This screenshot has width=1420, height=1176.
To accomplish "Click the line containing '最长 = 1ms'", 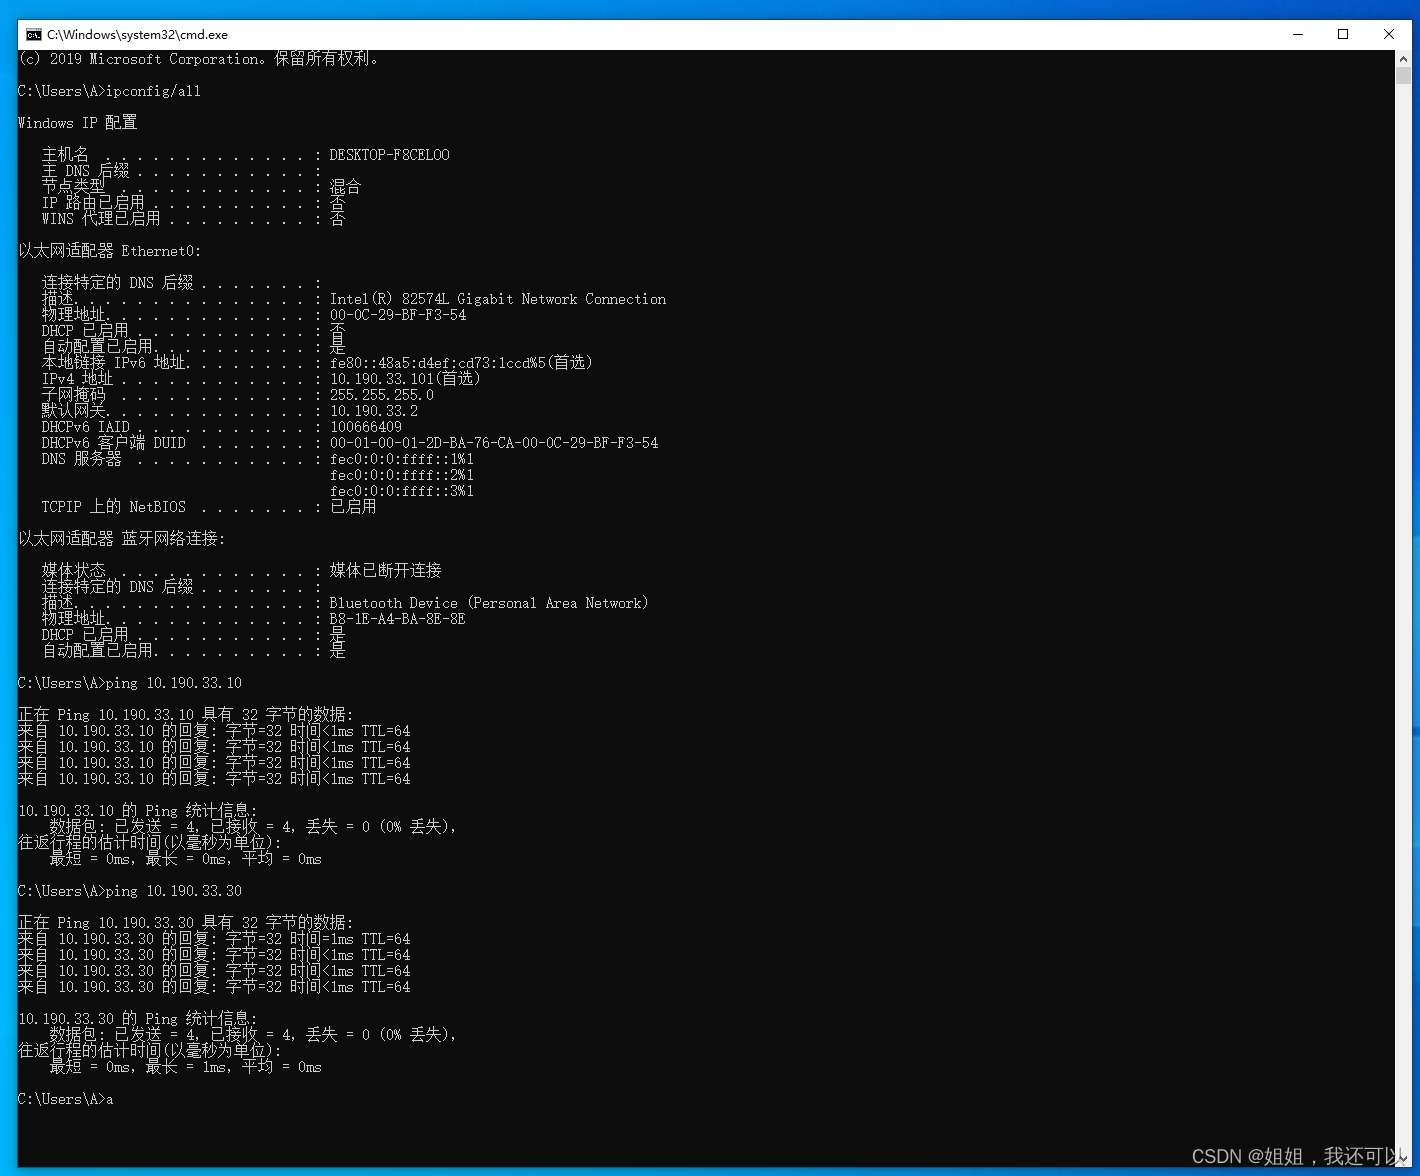I will pyautogui.click(x=185, y=1067).
